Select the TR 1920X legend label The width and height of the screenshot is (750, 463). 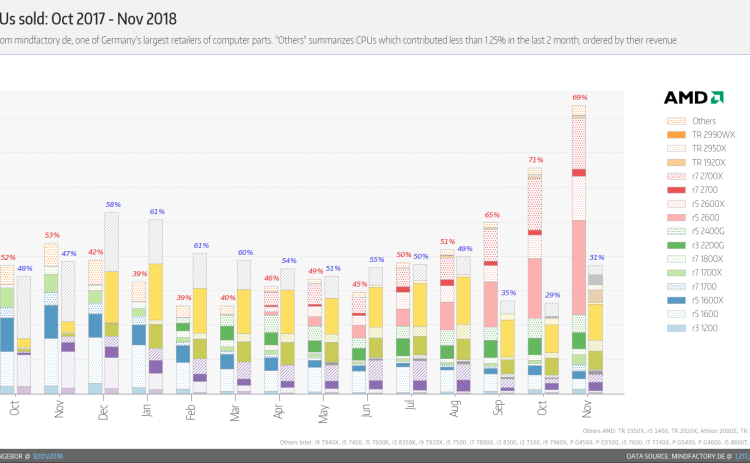click(x=708, y=163)
